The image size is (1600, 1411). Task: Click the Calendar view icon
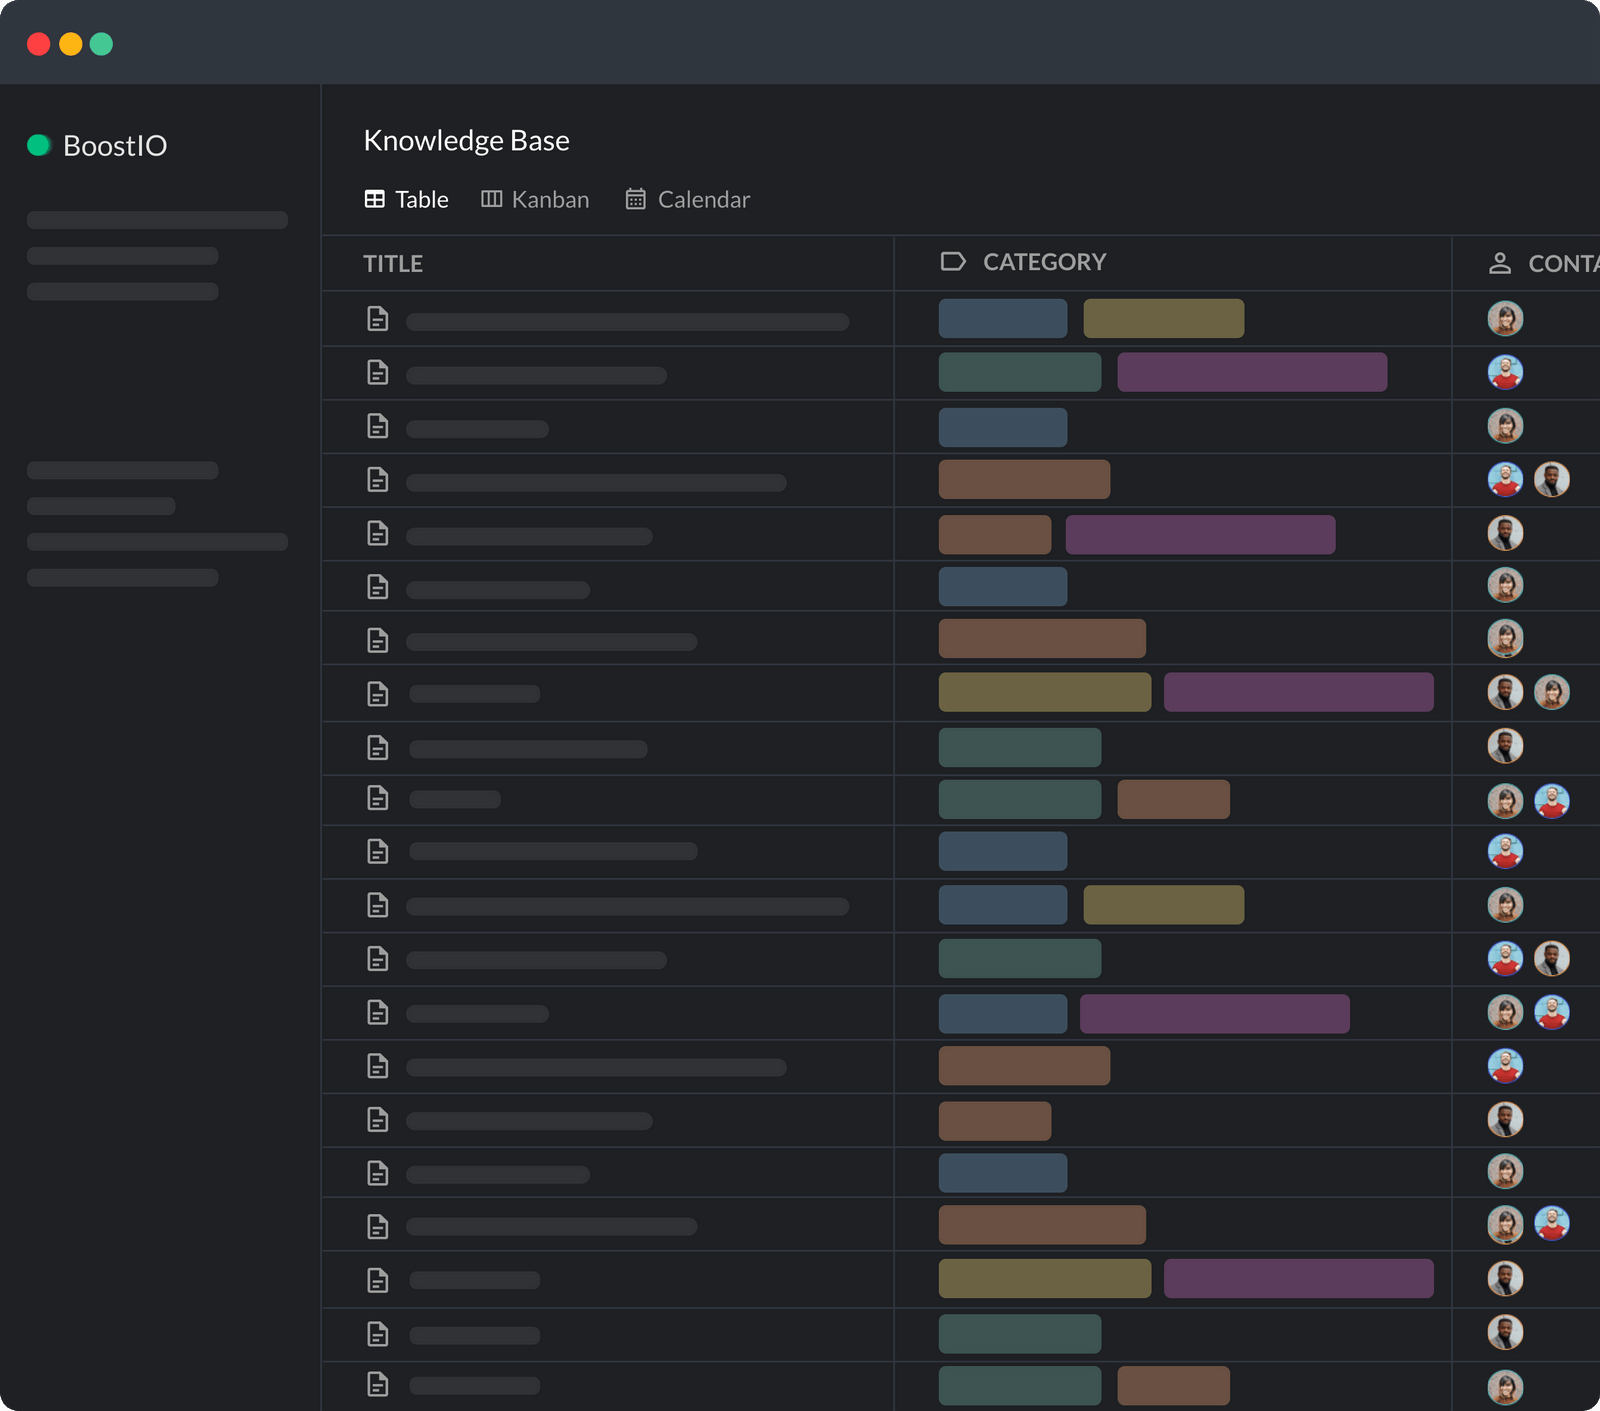[x=635, y=199]
